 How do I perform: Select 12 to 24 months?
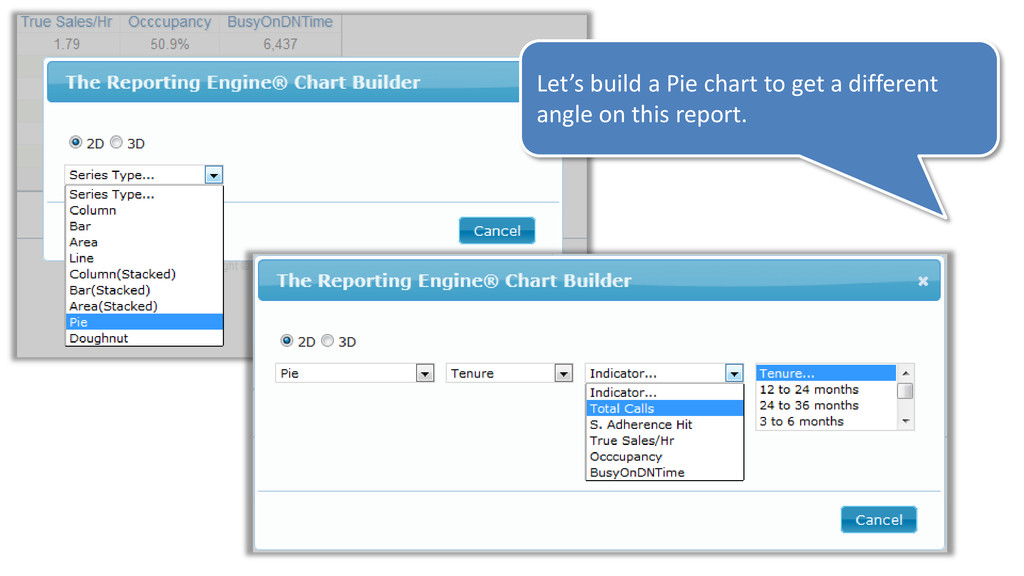826,389
